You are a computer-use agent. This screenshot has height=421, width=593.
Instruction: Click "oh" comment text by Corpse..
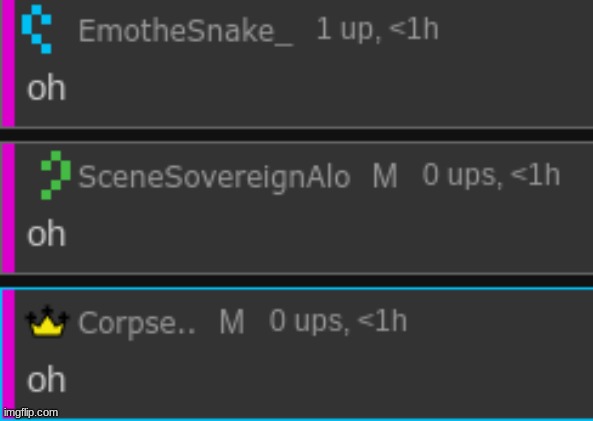[x=47, y=380]
